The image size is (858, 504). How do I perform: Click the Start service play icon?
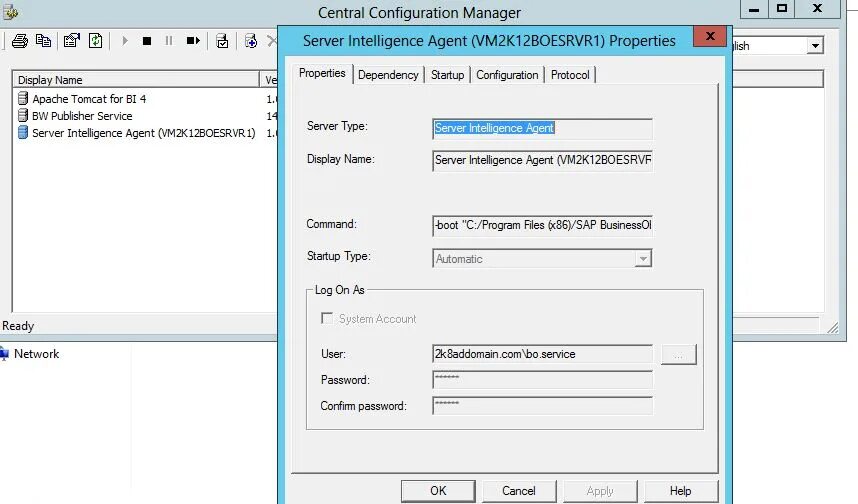pos(125,41)
